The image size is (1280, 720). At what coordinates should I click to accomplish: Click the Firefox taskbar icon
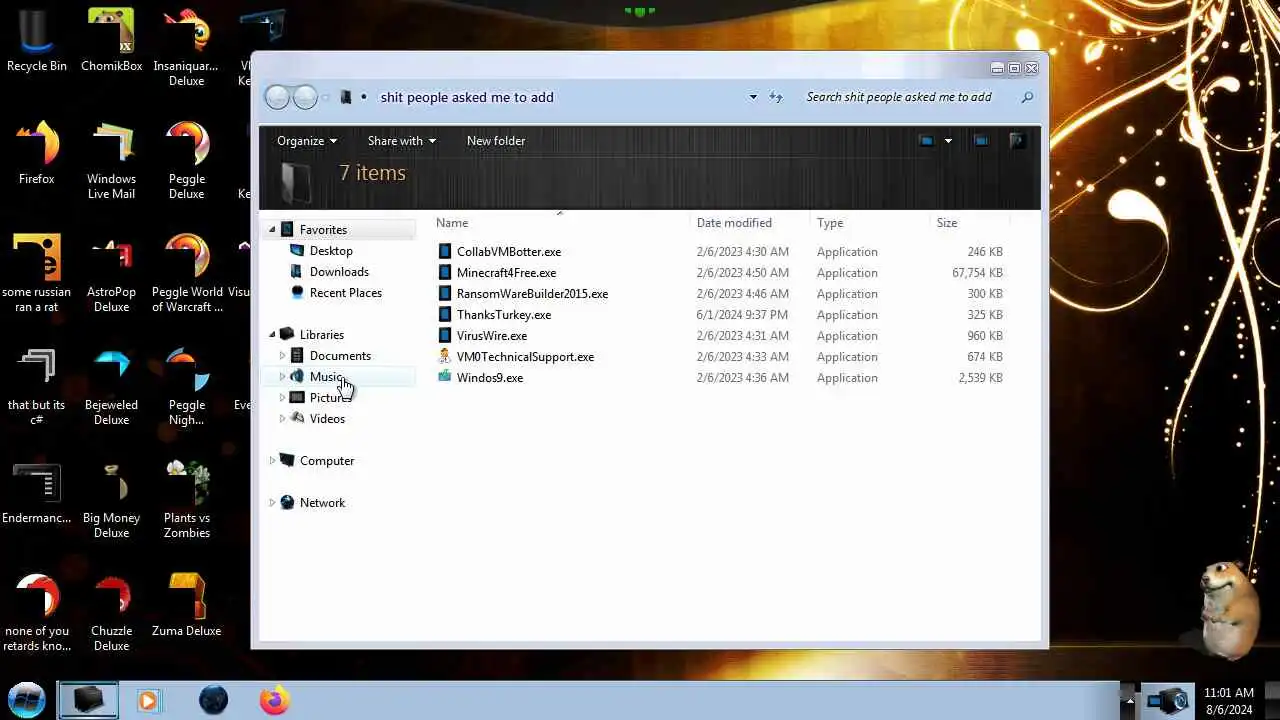point(274,700)
